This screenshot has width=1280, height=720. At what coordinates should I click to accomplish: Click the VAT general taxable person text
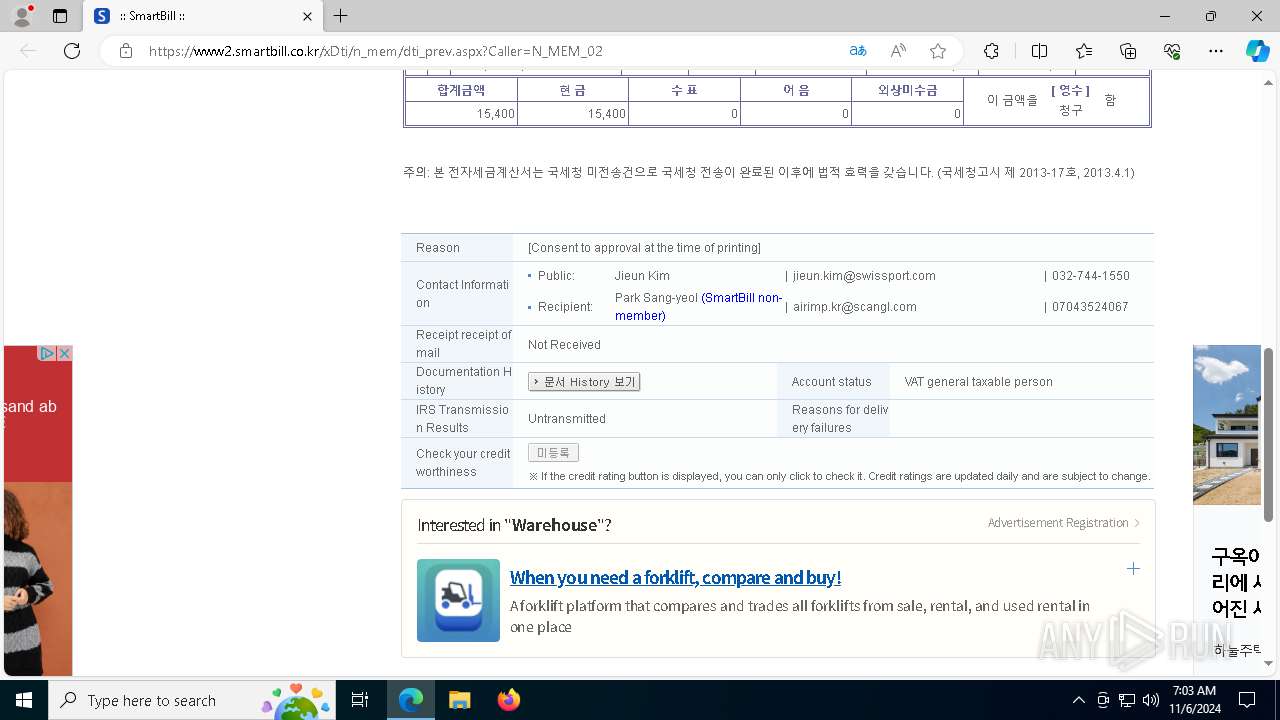click(x=978, y=382)
